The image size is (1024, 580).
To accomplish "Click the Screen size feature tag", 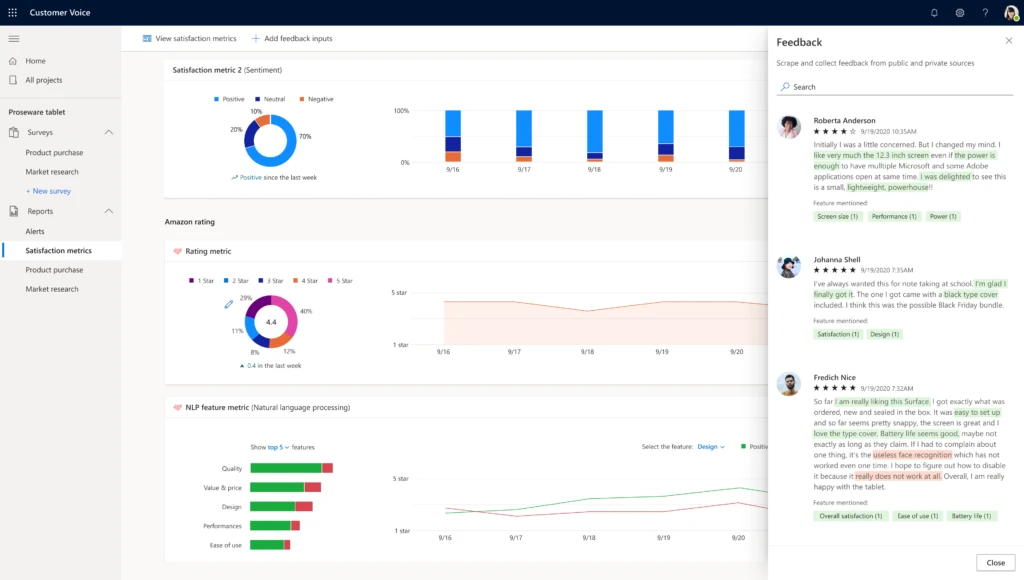I will click(x=837, y=216).
